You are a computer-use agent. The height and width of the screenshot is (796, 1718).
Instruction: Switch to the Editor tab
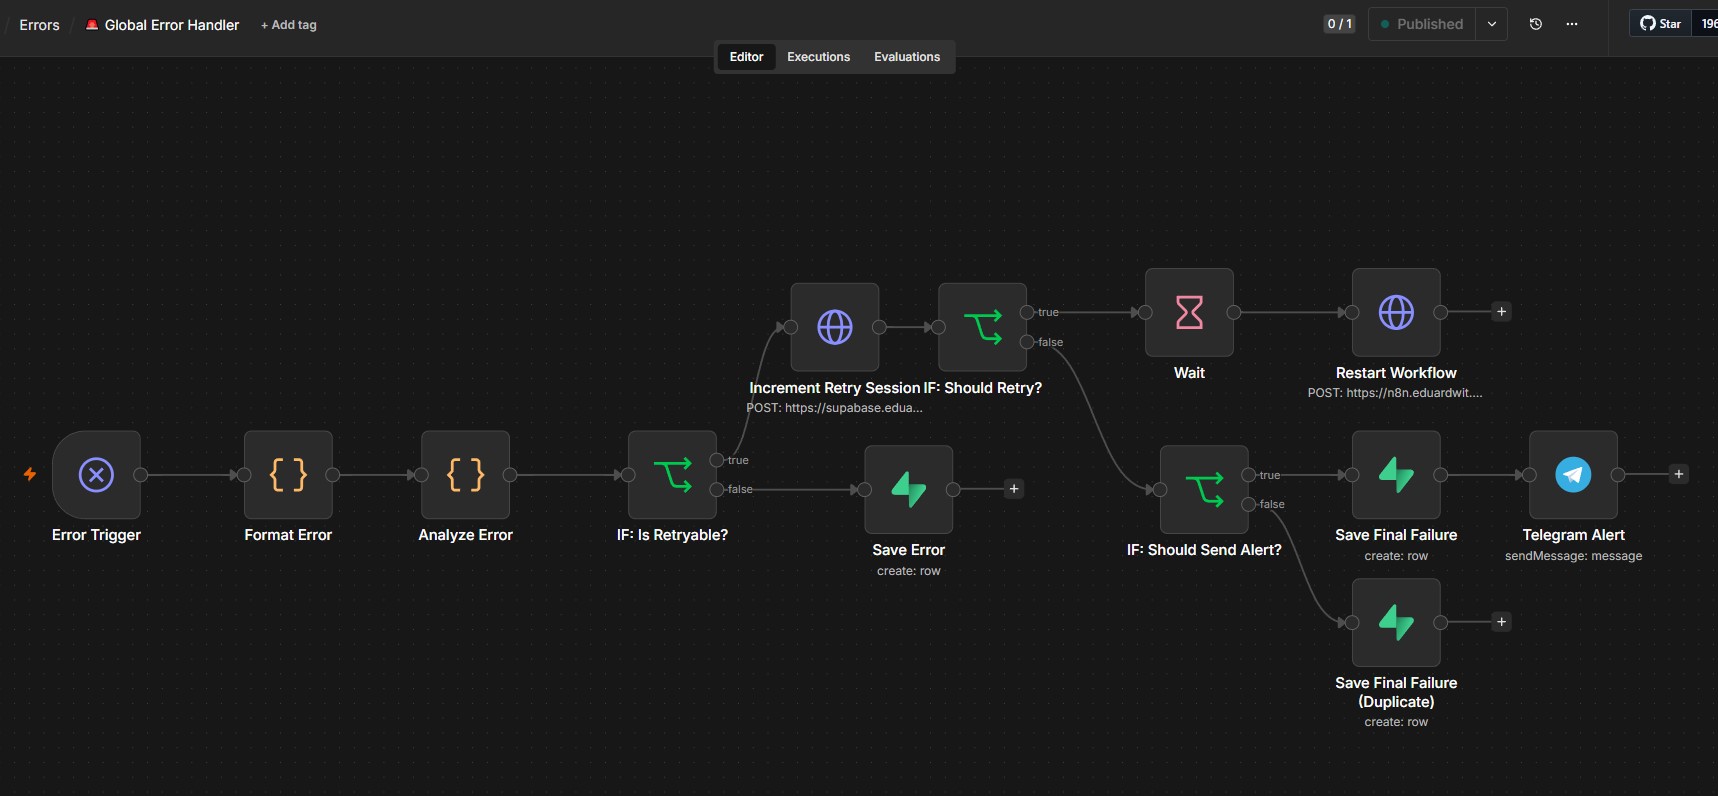746,57
